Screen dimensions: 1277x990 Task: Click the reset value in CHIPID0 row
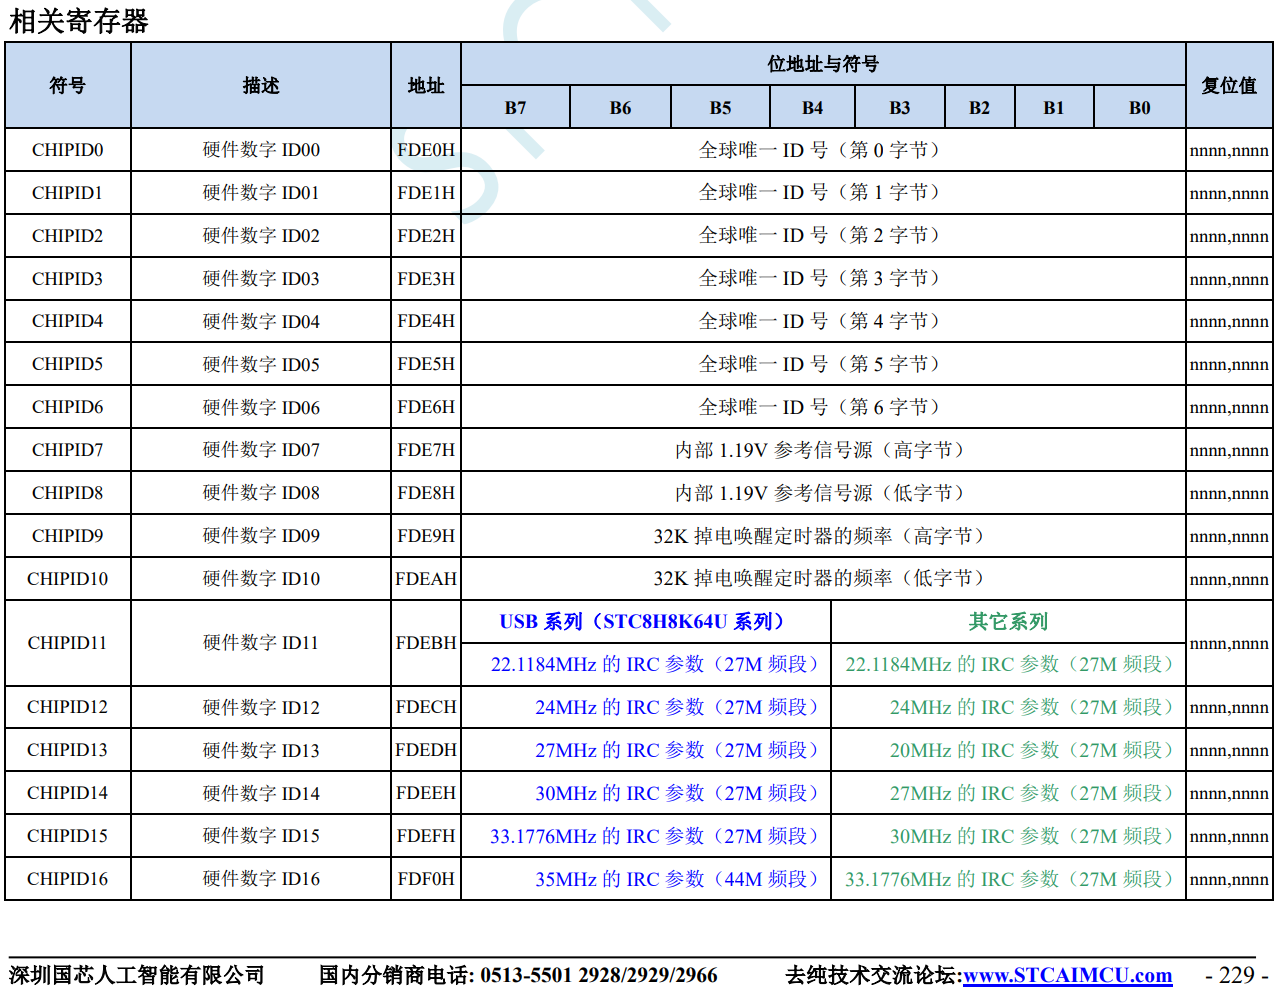pos(1229,151)
